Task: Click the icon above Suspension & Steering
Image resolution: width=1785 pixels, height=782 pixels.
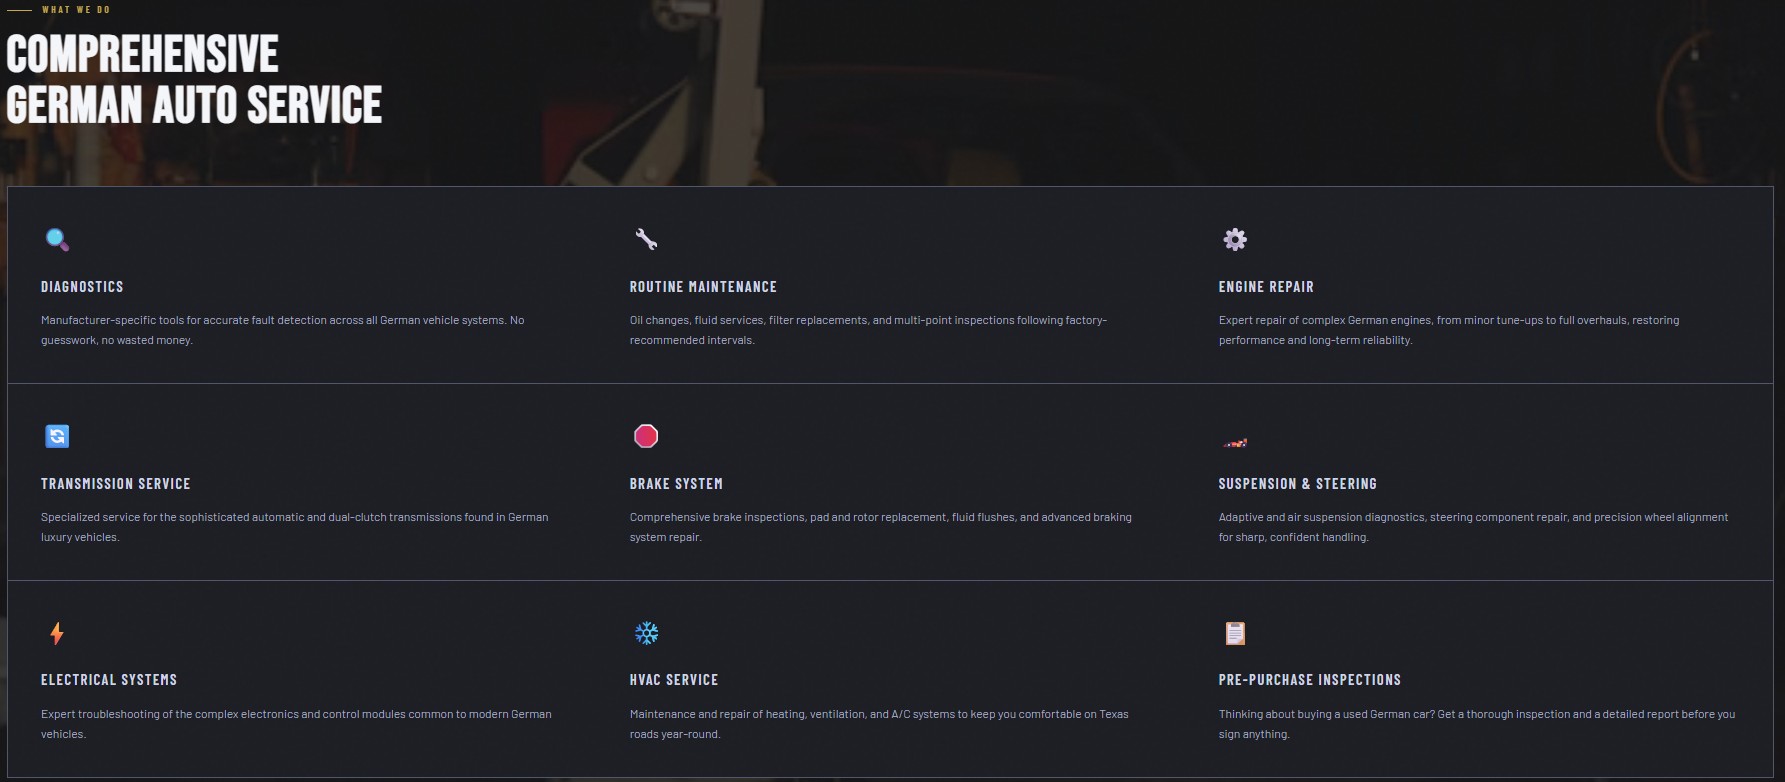Action: [x=1235, y=441]
